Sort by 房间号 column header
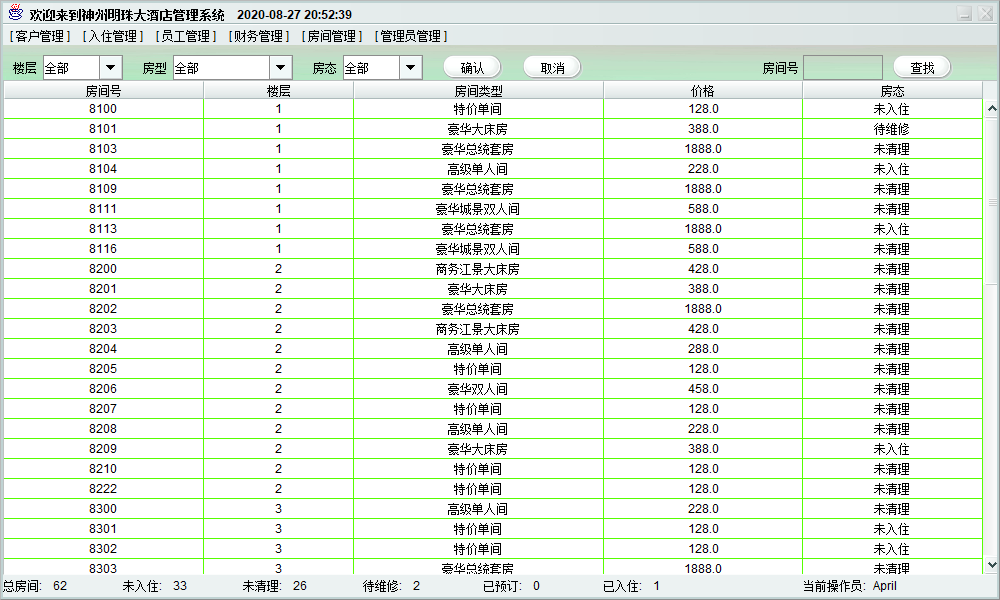 (103, 91)
